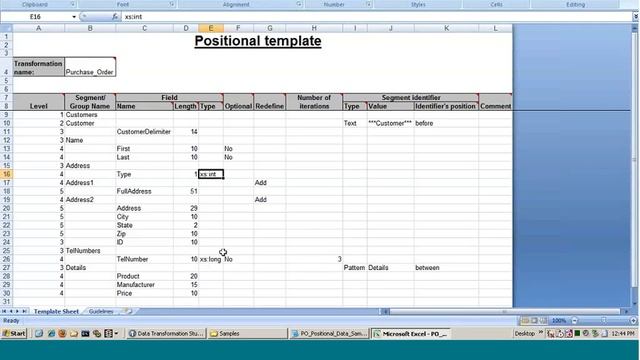
Task: Select the CustomerDelimiter cell
Action: [x=144, y=132]
